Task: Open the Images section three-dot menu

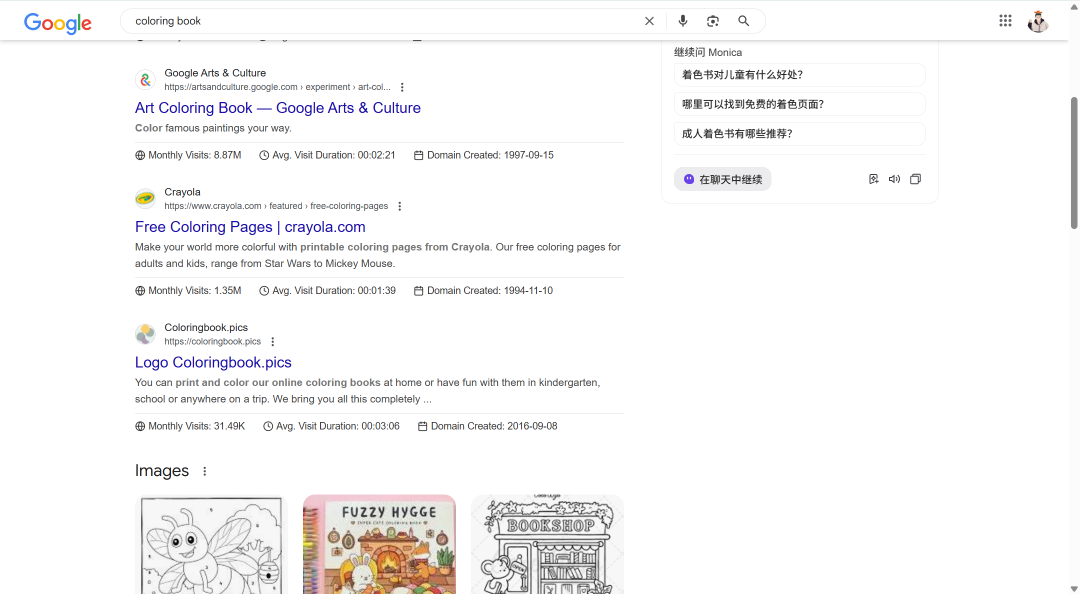Action: pos(205,471)
